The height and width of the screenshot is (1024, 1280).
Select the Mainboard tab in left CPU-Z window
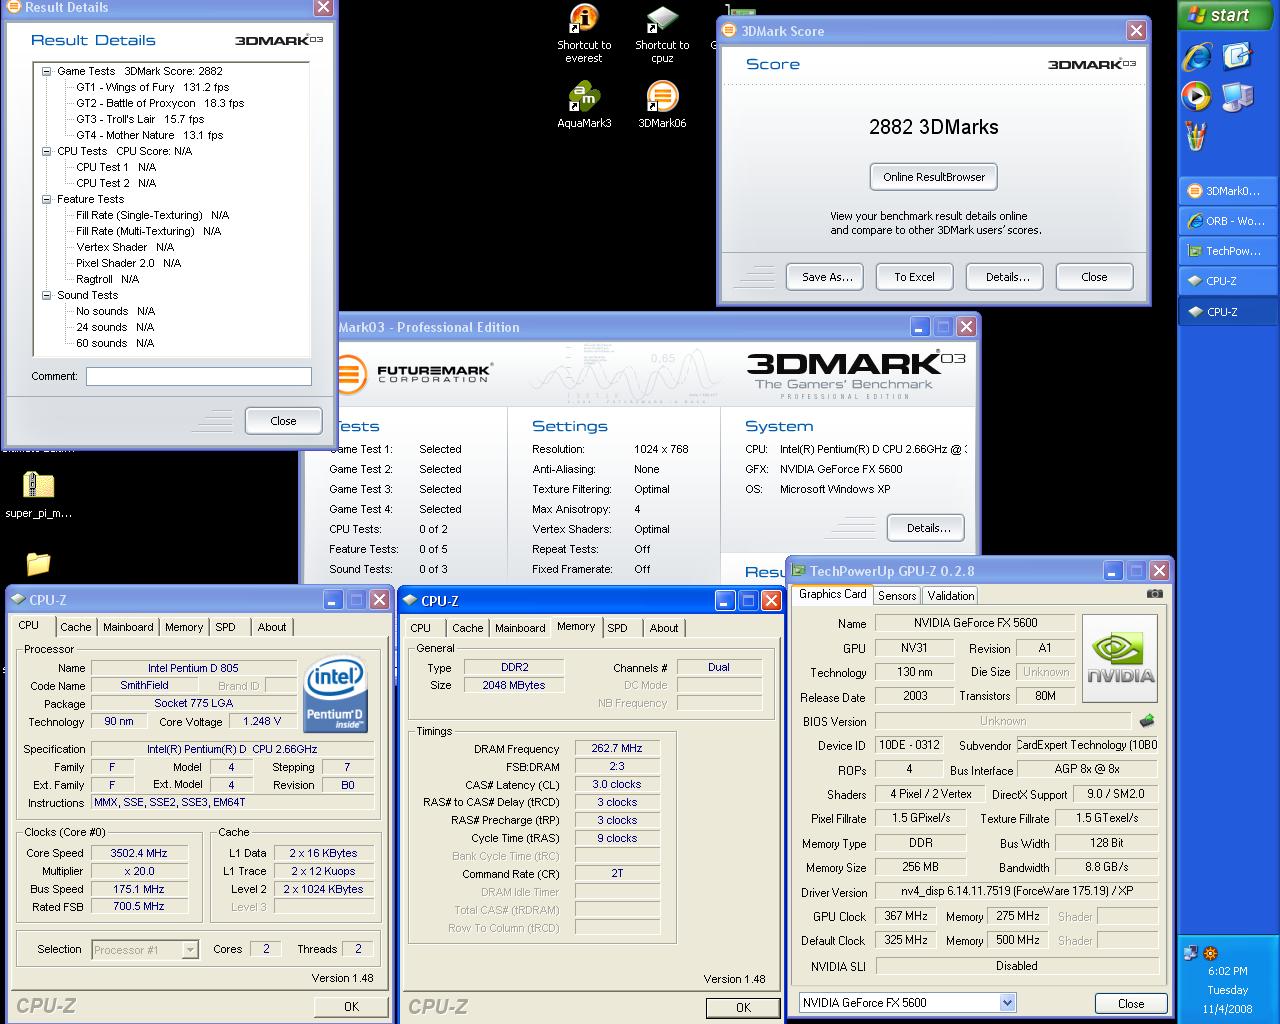[128, 627]
